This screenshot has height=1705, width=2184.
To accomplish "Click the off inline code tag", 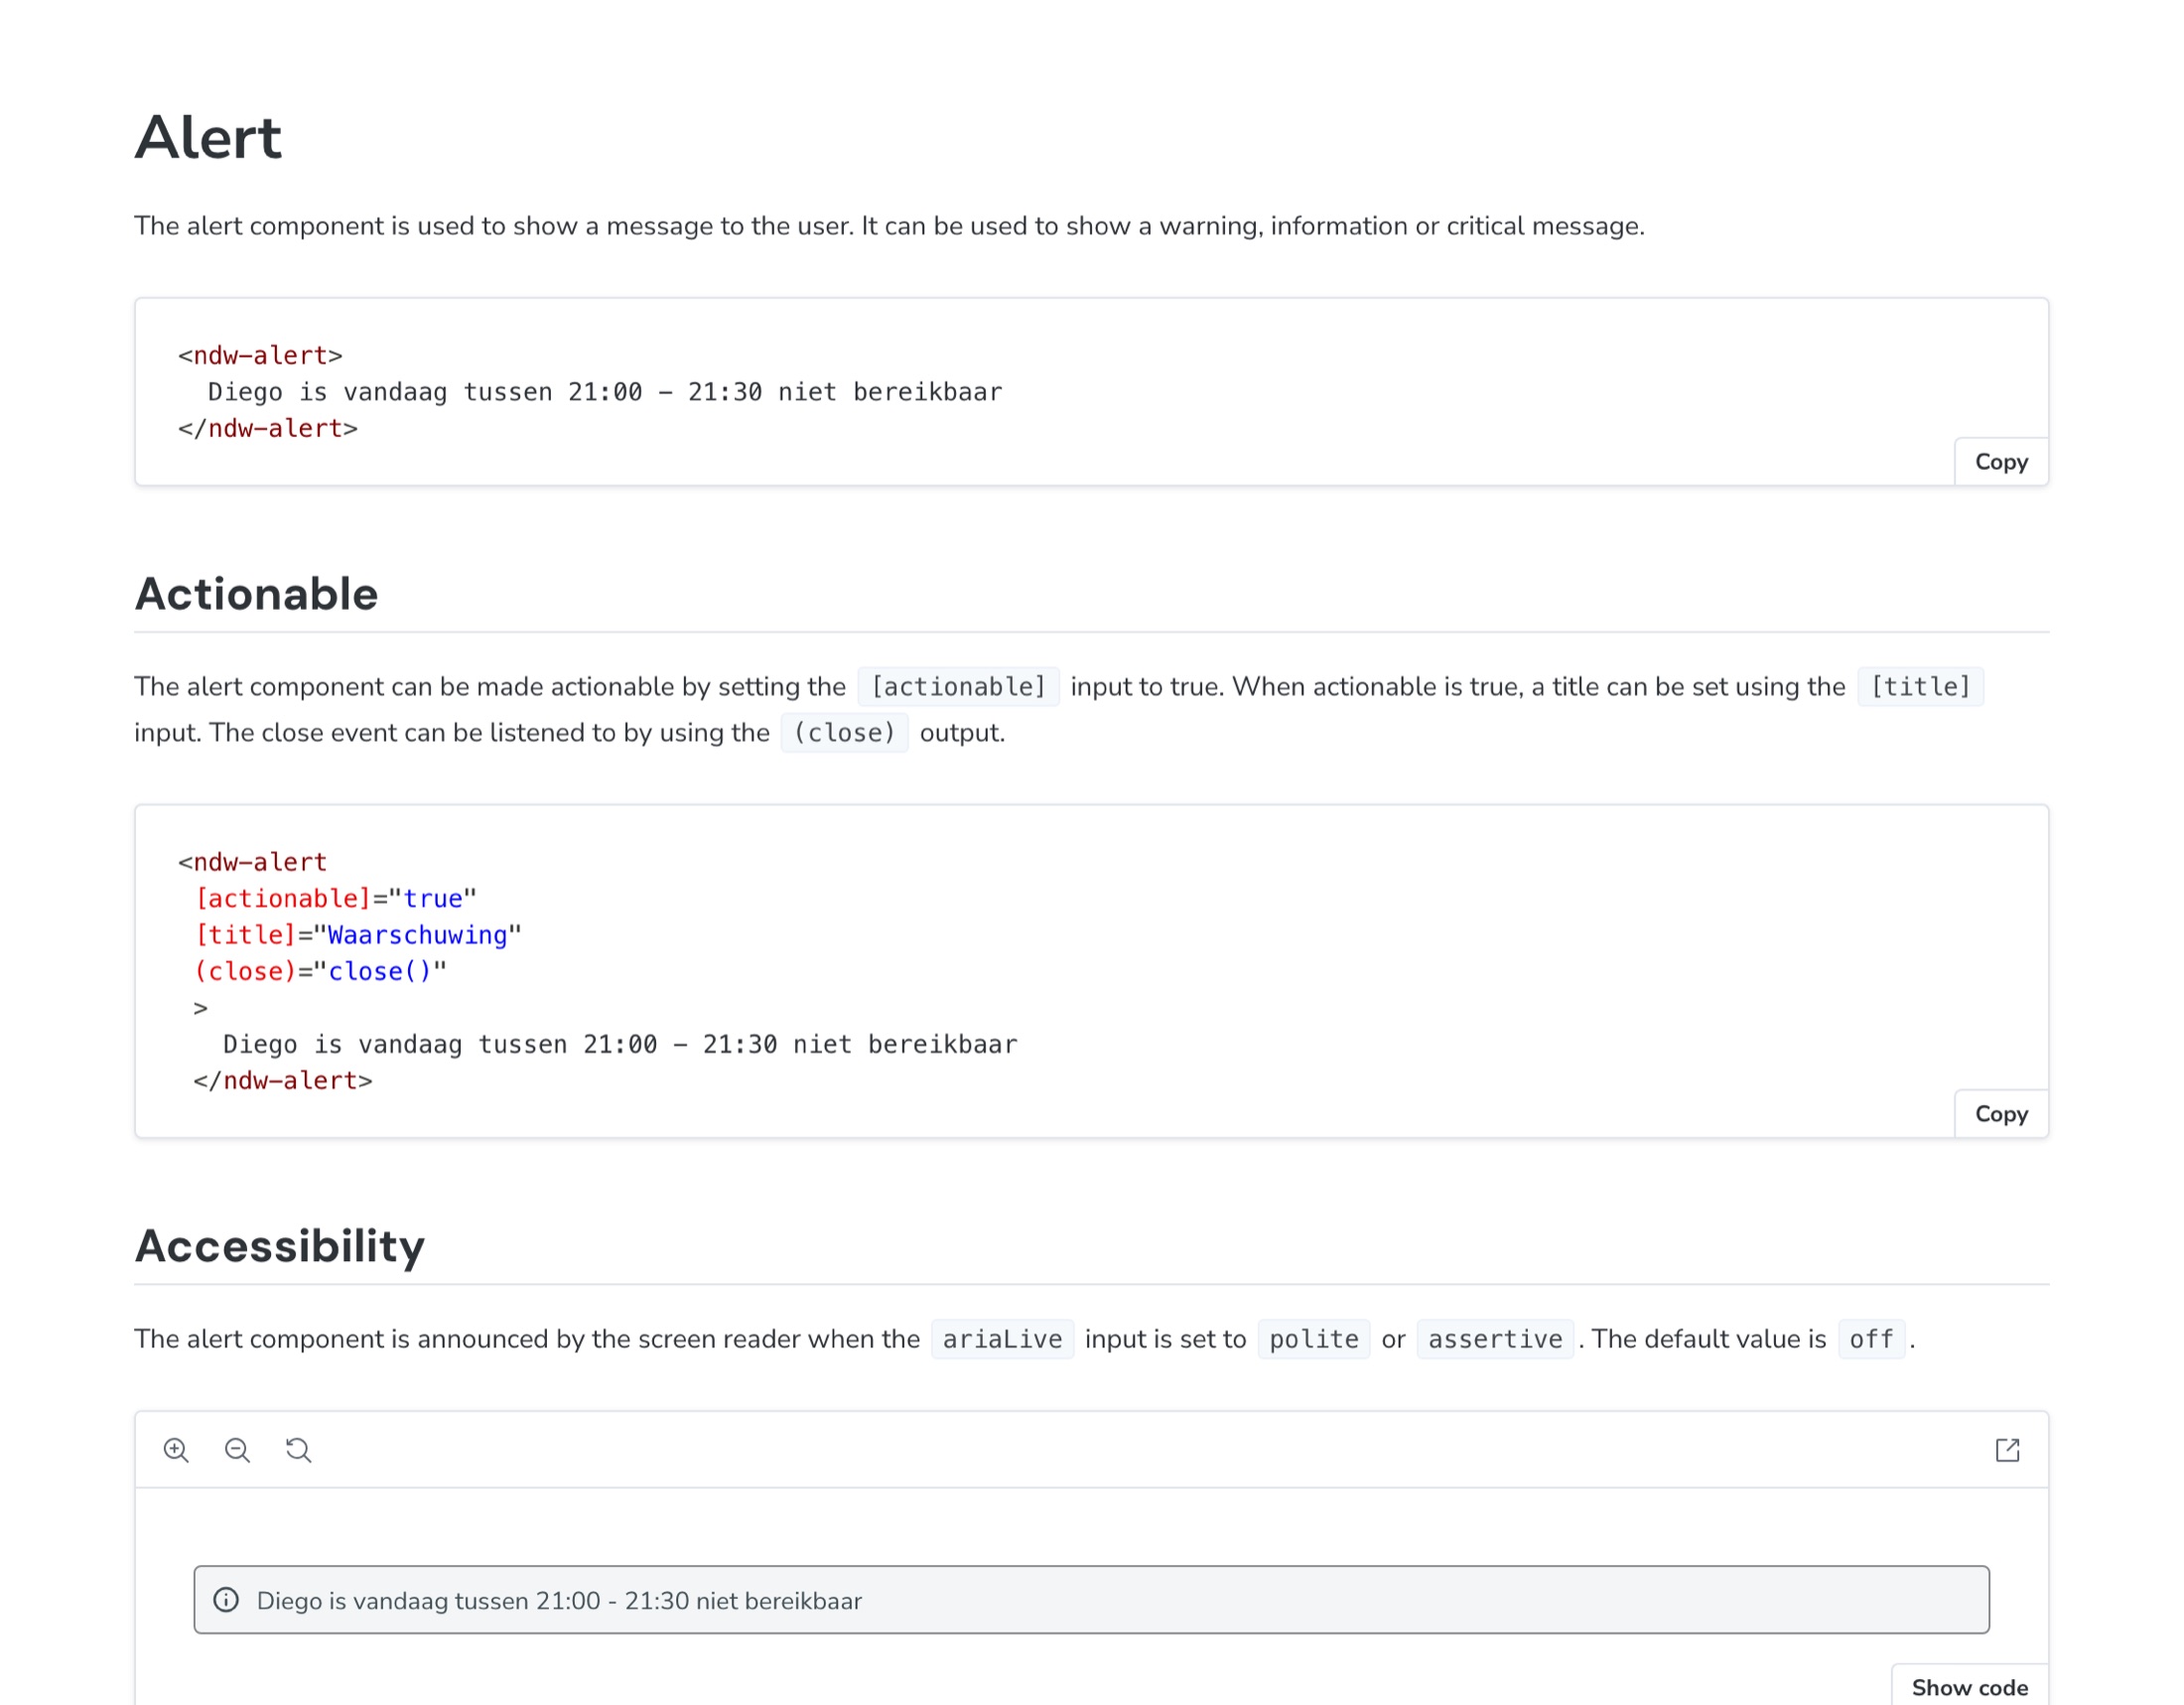I will (1871, 1339).
